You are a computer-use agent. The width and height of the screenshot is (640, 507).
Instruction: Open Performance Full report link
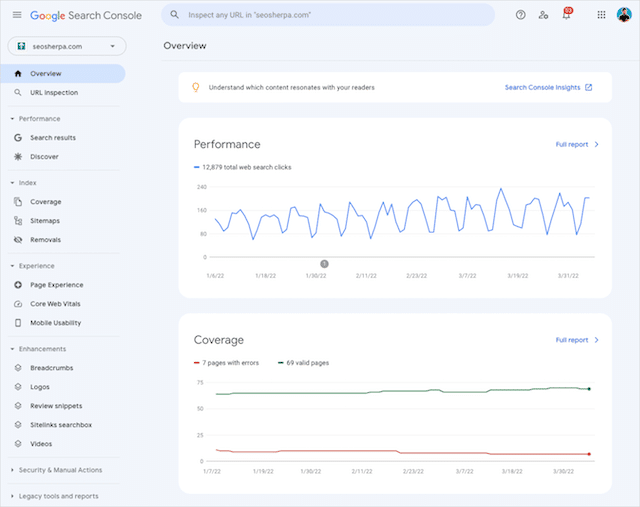click(x=571, y=145)
